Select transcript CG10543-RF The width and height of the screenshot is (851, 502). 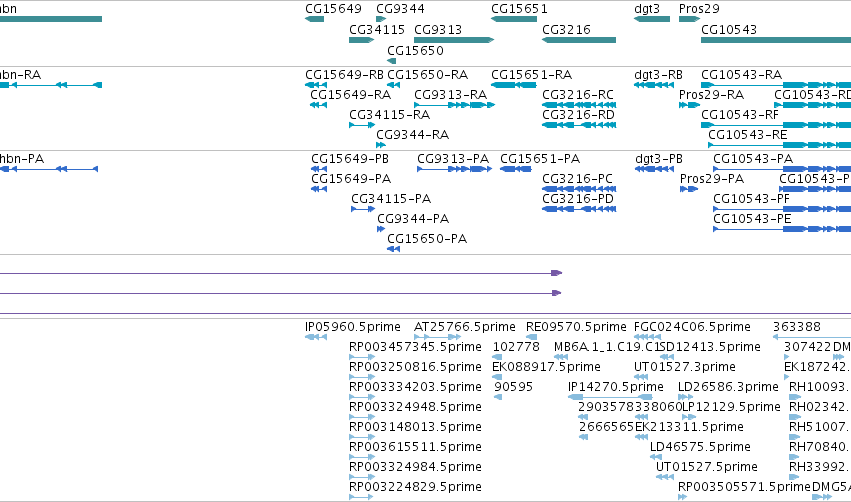(x=740, y=115)
